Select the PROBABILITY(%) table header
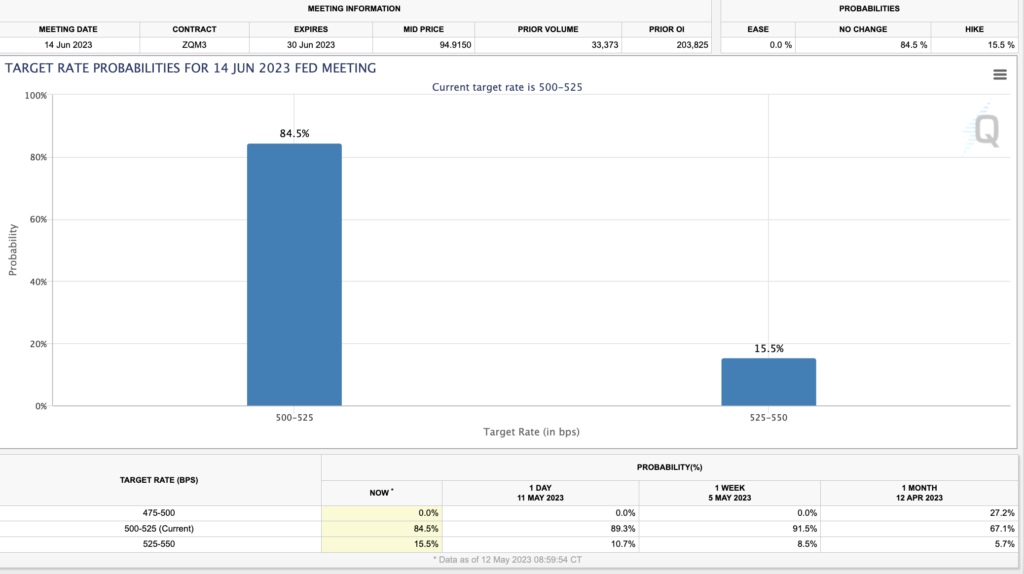Image resolution: width=1024 pixels, height=574 pixels. point(669,468)
